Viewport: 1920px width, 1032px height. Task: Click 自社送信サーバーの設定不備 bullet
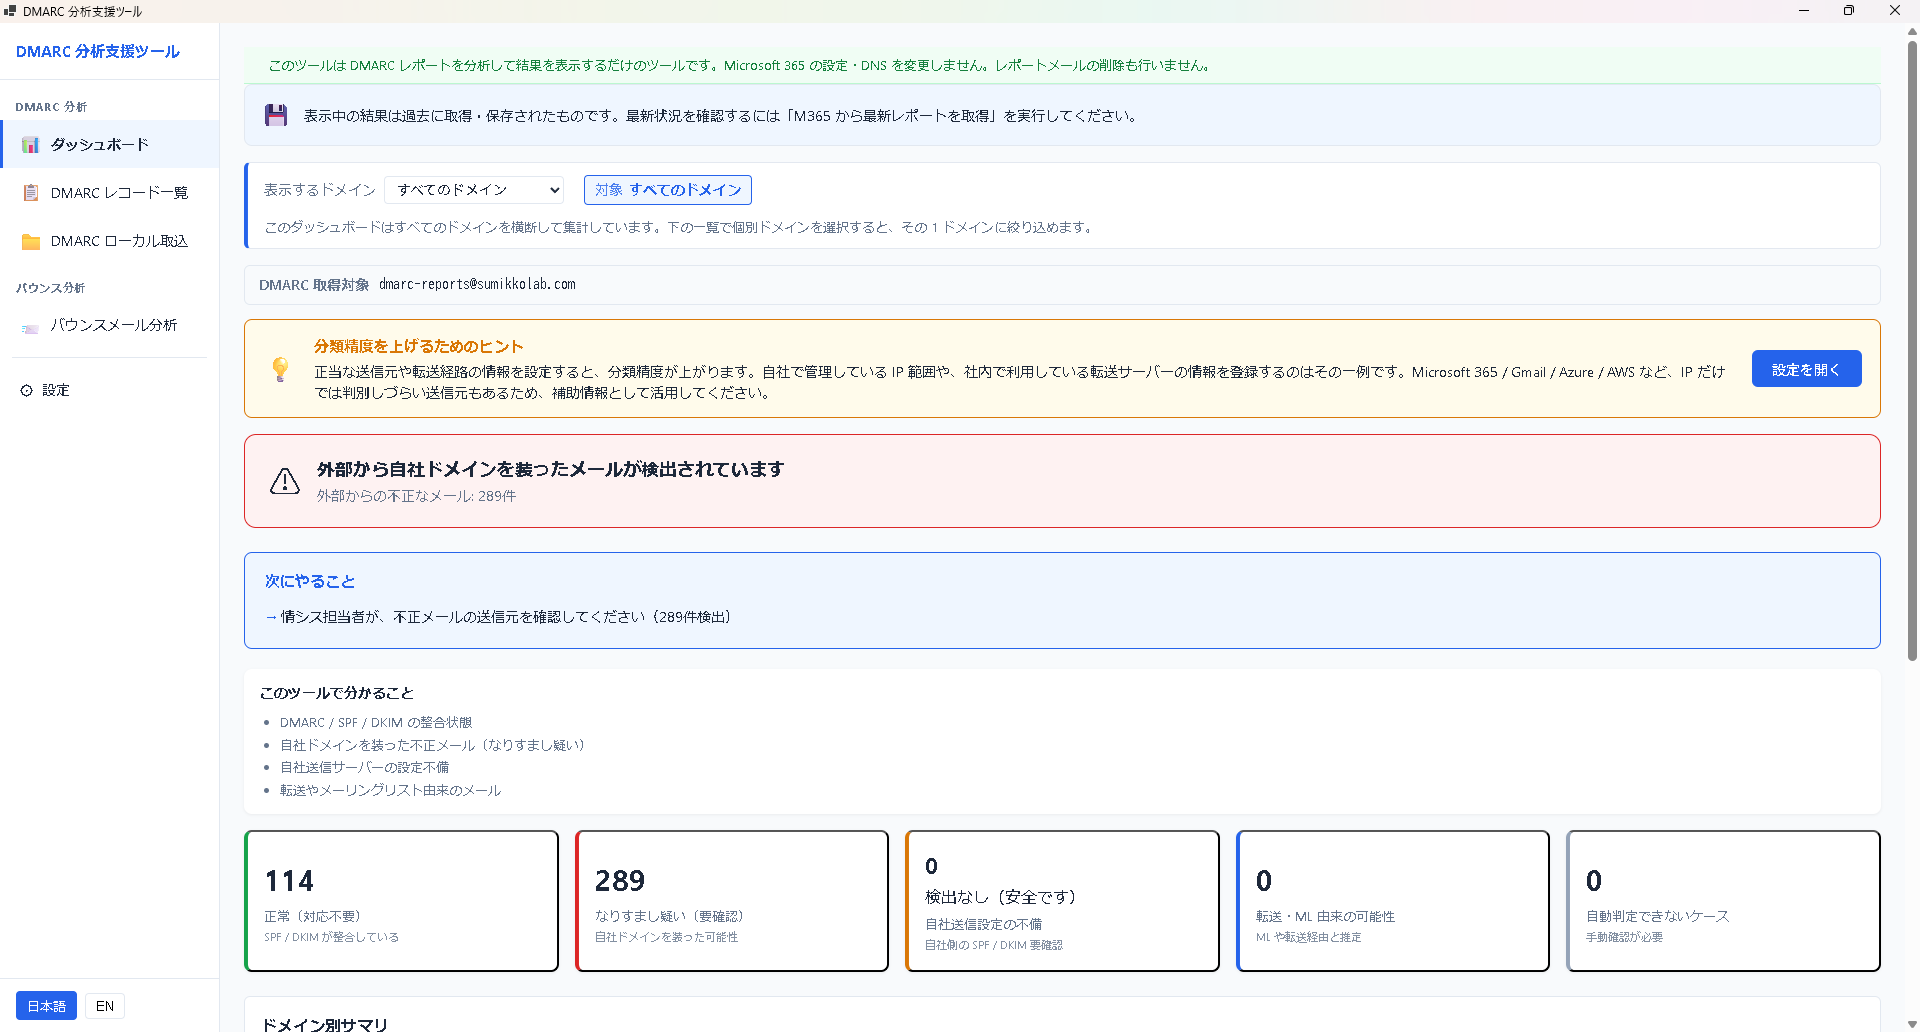pos(364,767)
